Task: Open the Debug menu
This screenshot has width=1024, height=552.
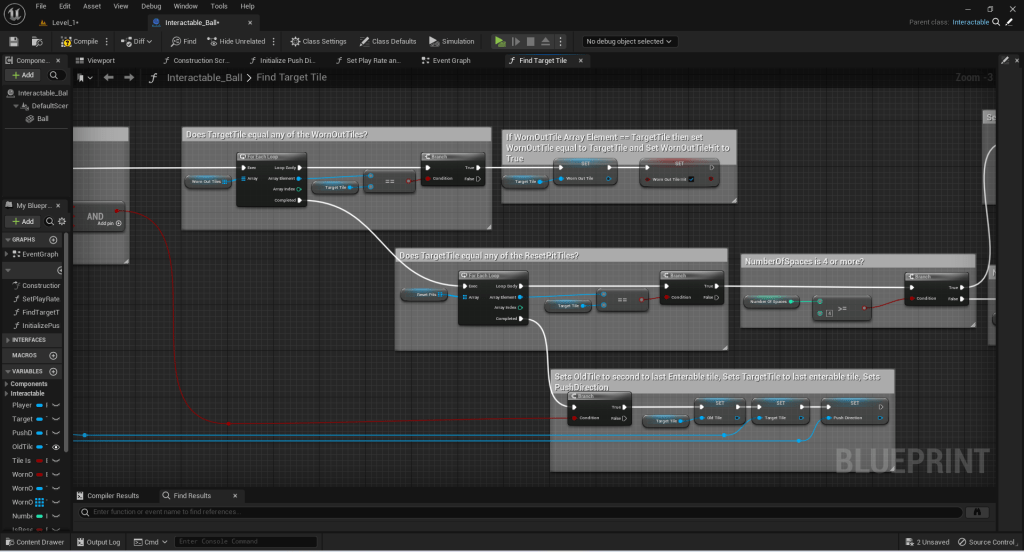Action: (x=151, y=6)
